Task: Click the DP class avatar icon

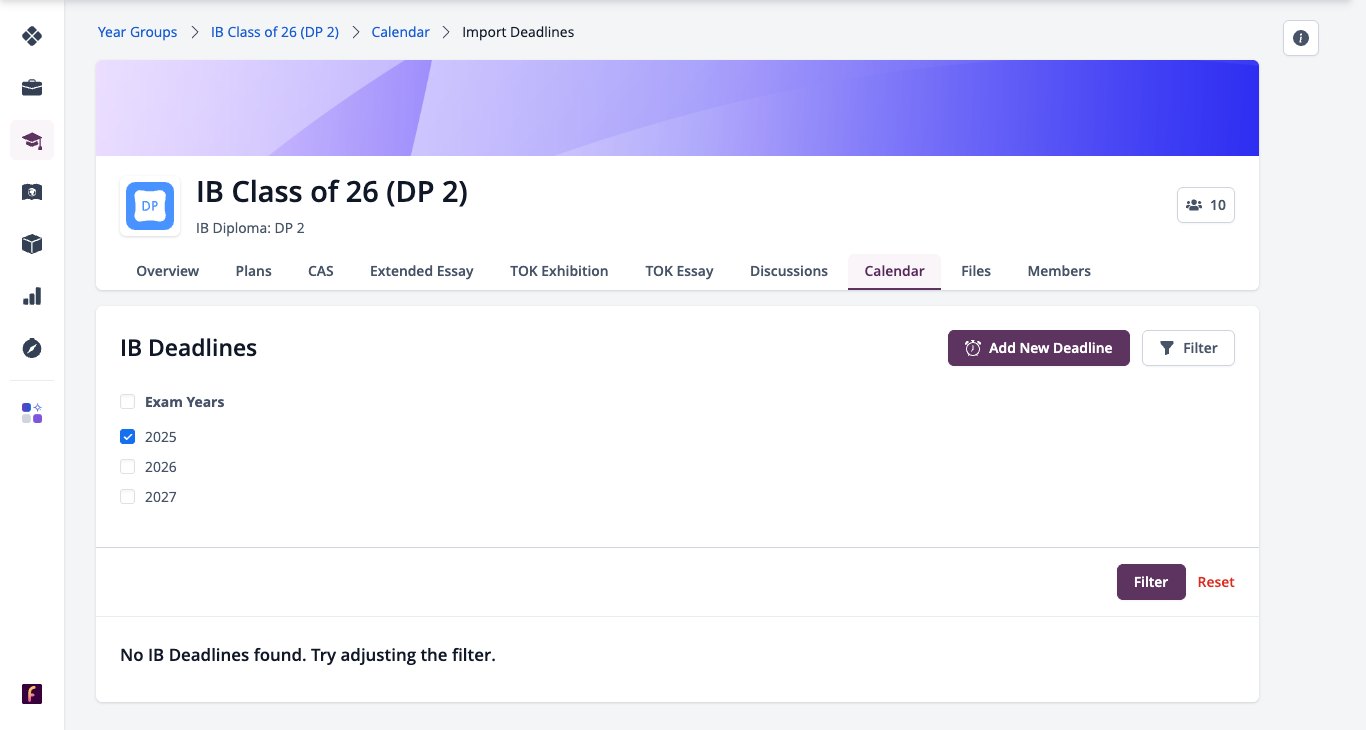Action: 150,206
